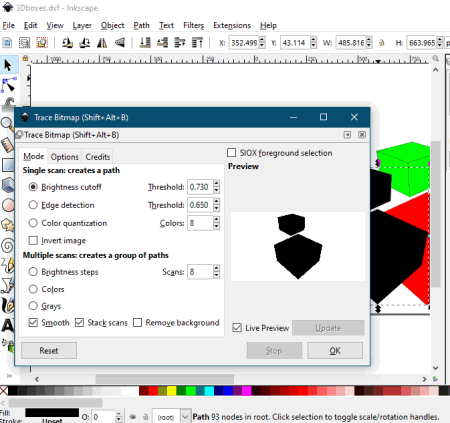Raise selection to top
The image size is (450, 423).
point(197,43)
